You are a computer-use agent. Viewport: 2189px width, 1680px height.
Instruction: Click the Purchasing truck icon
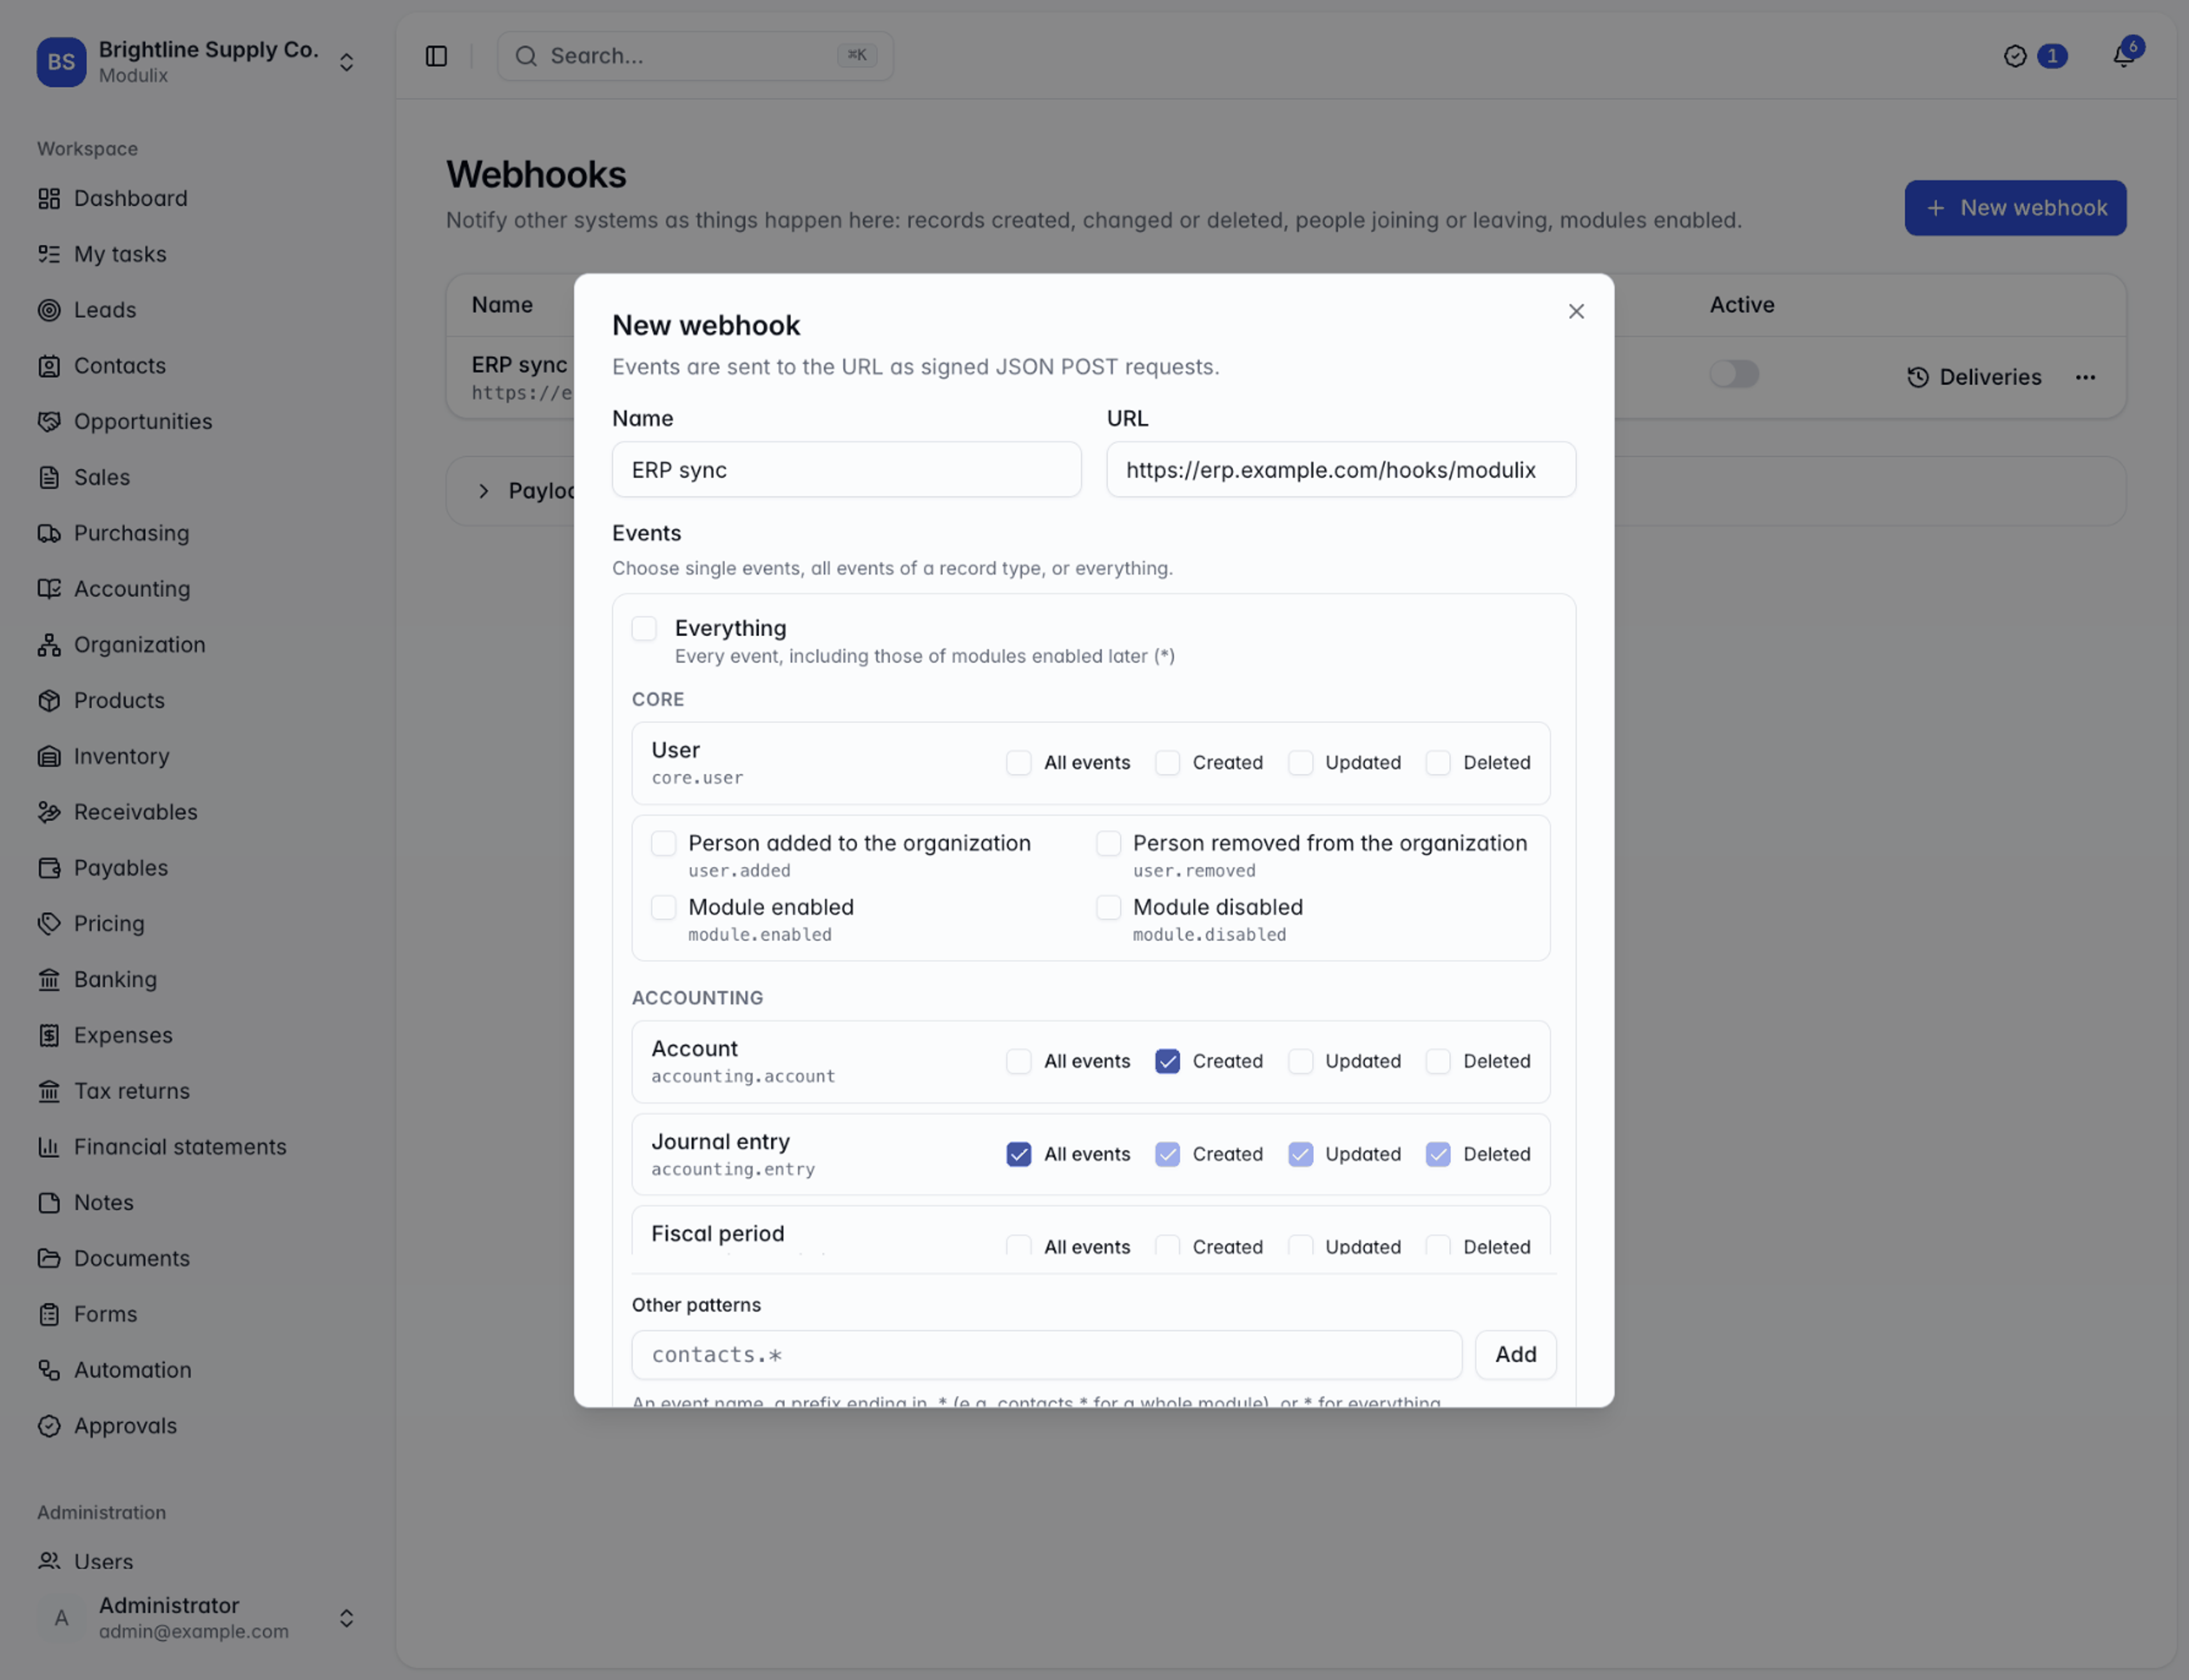[x=49, y=533]
